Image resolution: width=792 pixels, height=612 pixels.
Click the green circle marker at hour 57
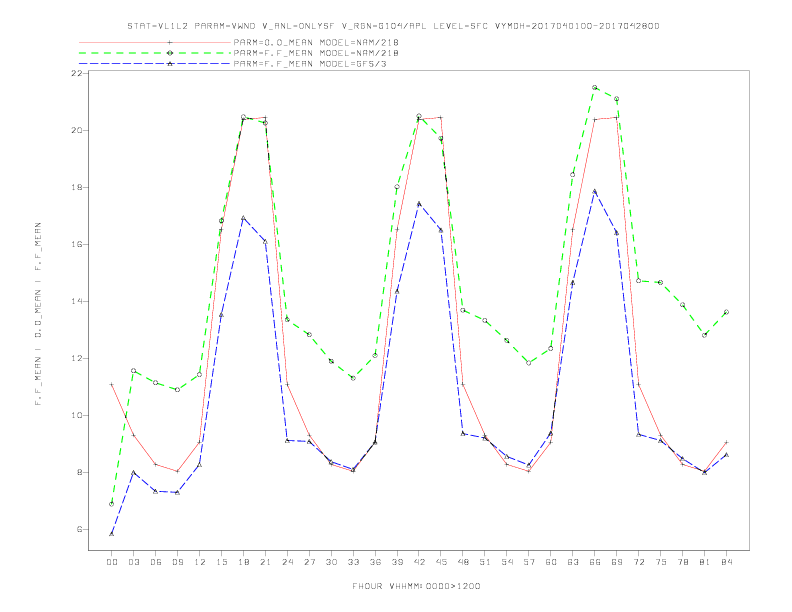(529, 363)
